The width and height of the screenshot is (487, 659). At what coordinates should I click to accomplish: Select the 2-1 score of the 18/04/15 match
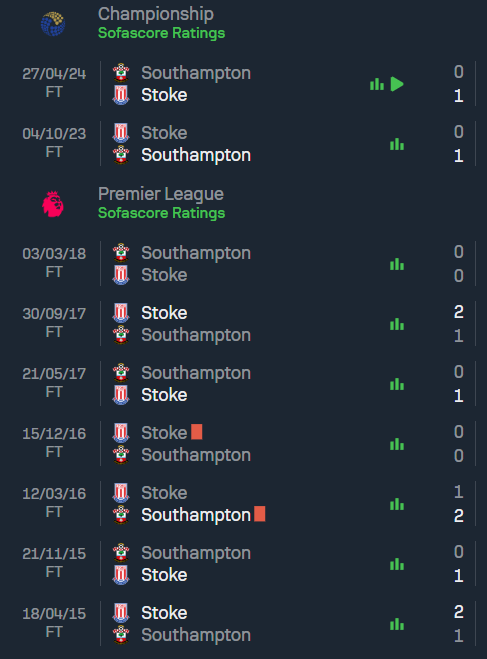tap(459, 624)
